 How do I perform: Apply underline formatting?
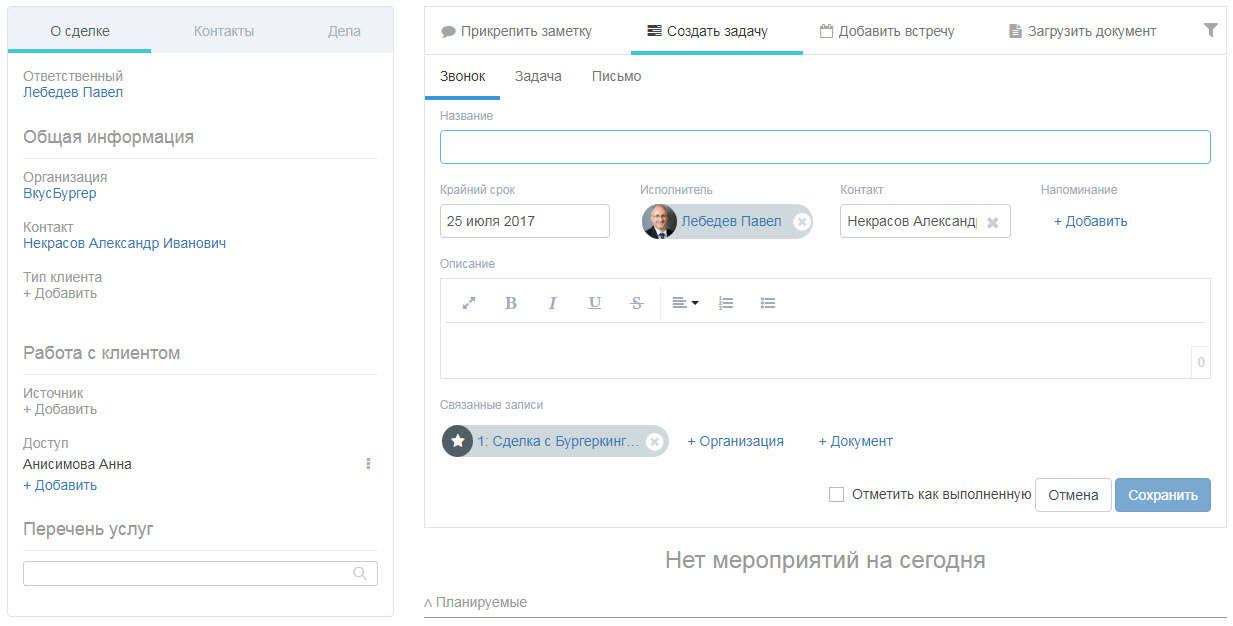click(595, 303)
